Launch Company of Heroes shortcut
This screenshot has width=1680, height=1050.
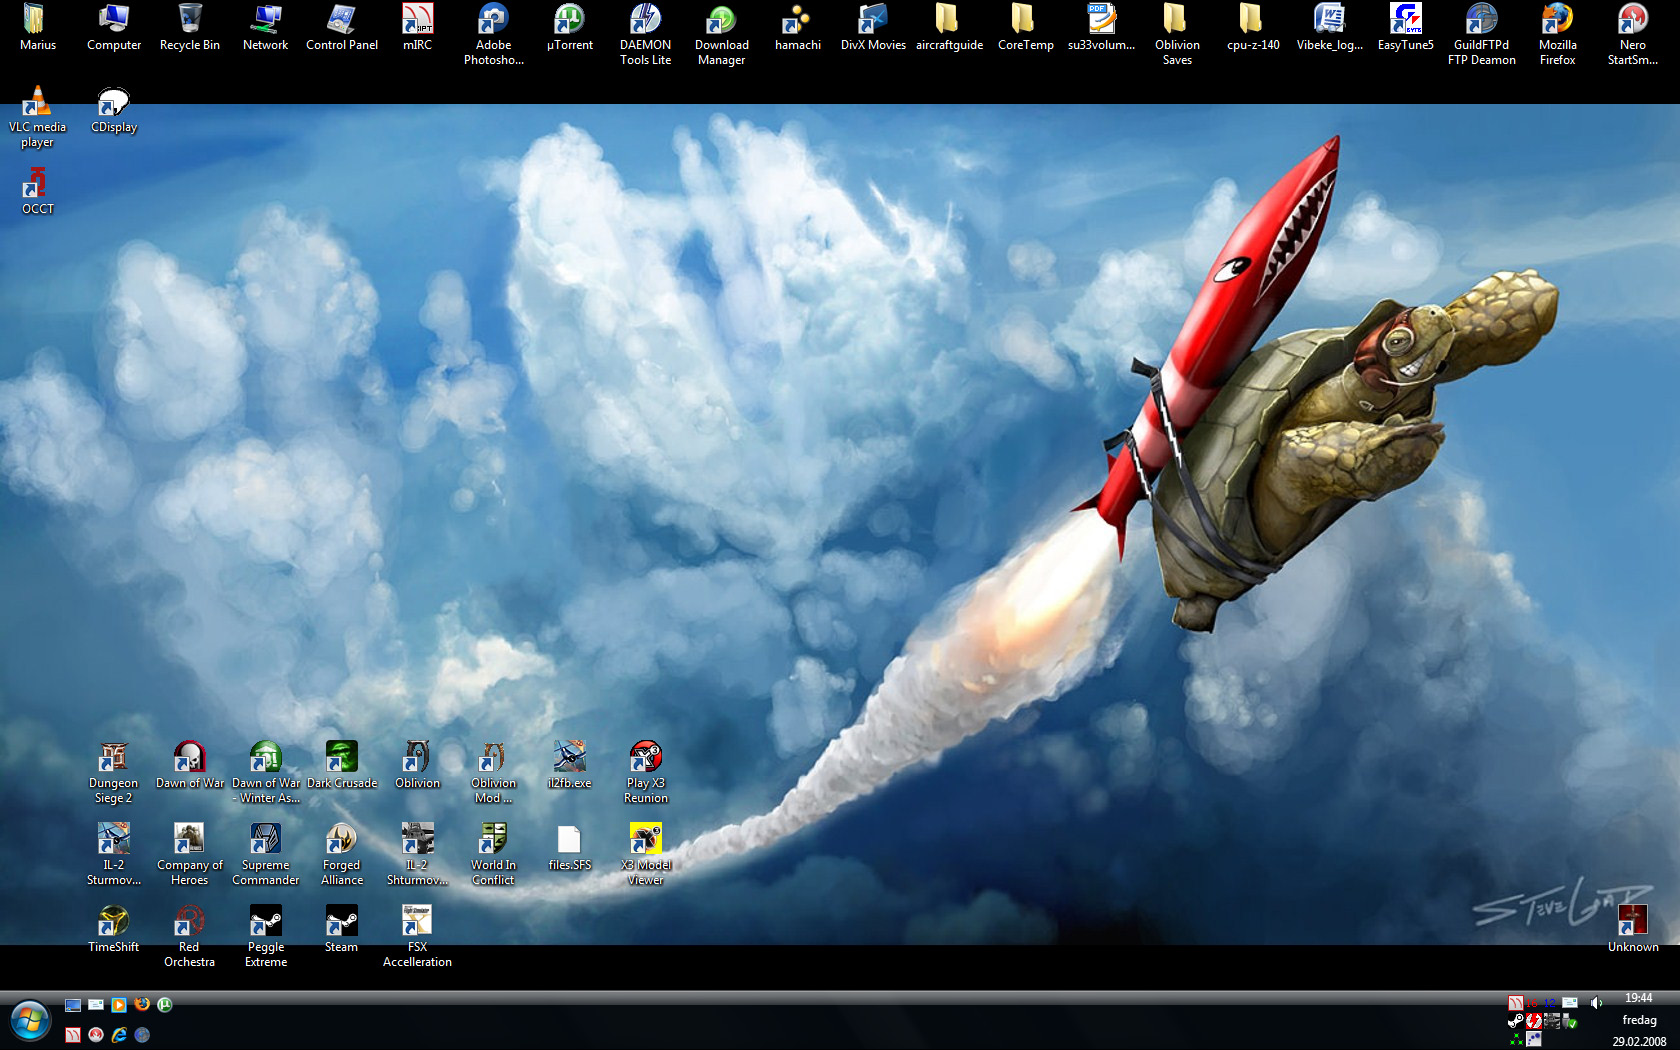189,839
